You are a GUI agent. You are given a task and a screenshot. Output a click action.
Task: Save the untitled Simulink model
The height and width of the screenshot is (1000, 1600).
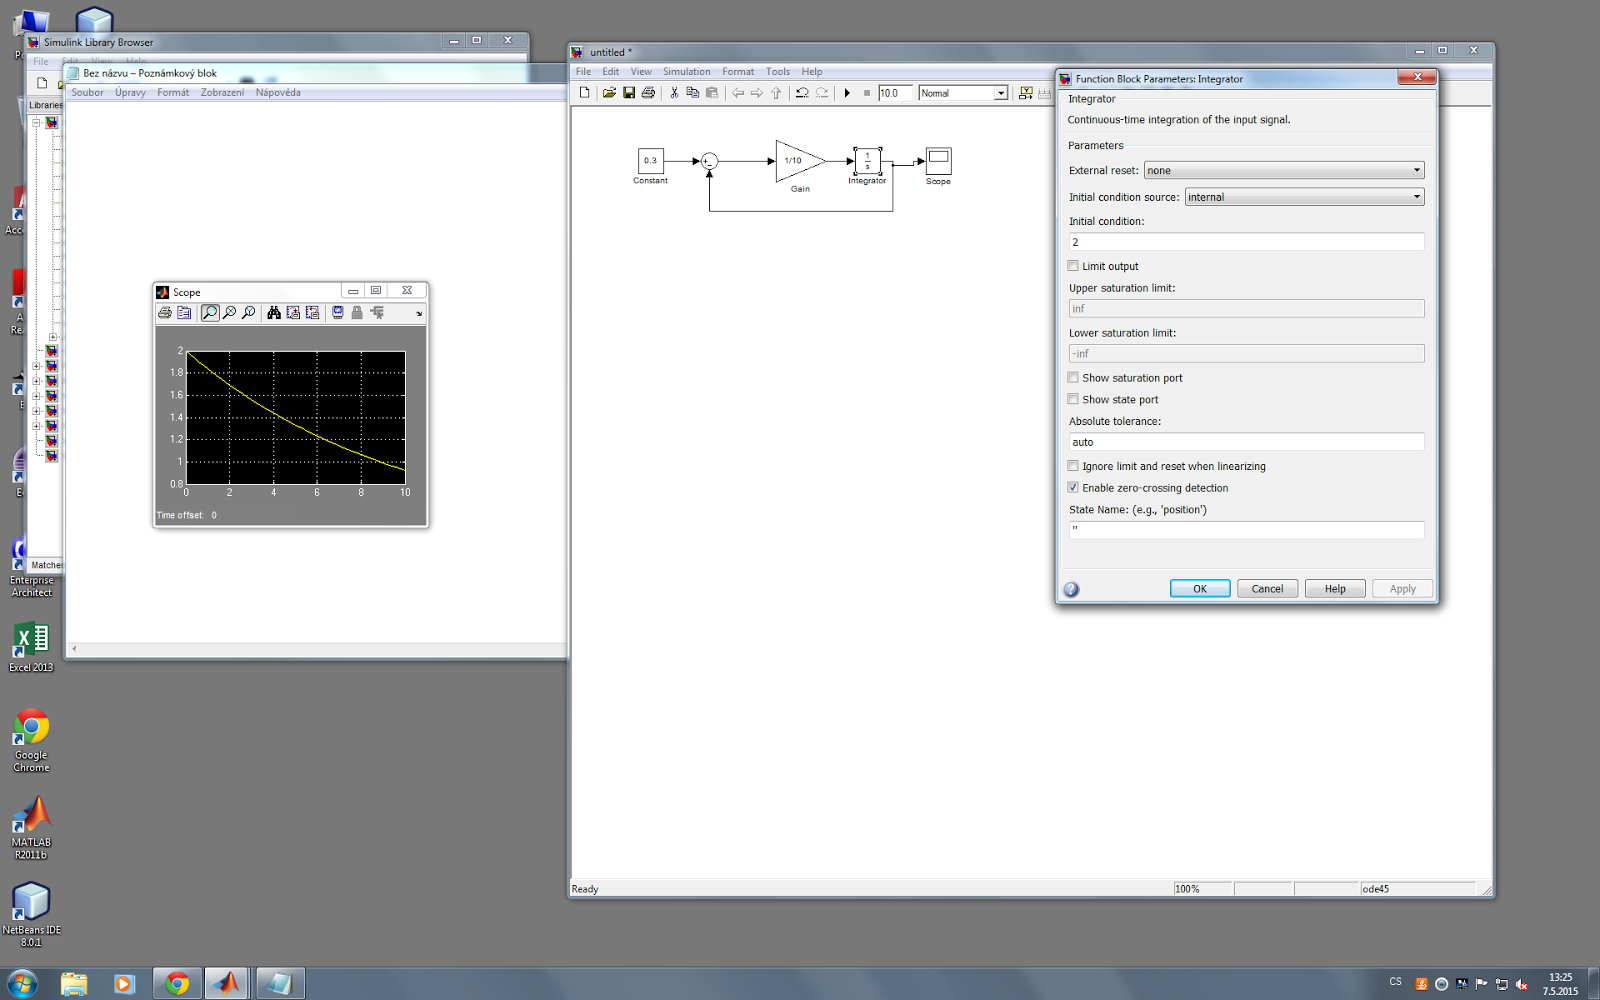(629, 93)
